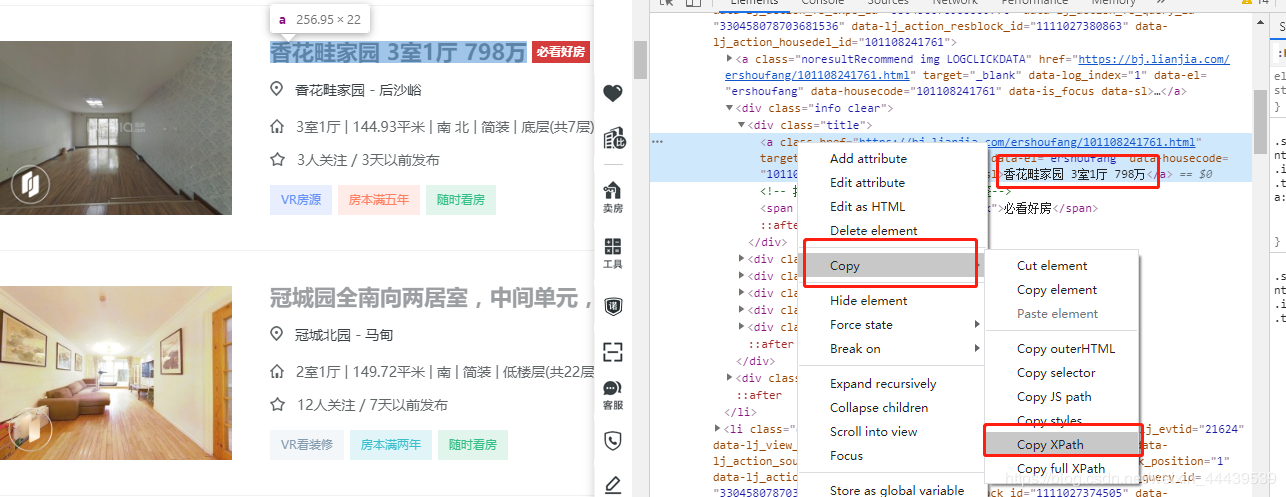Select Copy selector
The width and height of the screenshot is (1286, 497).
coord(1056,372)
